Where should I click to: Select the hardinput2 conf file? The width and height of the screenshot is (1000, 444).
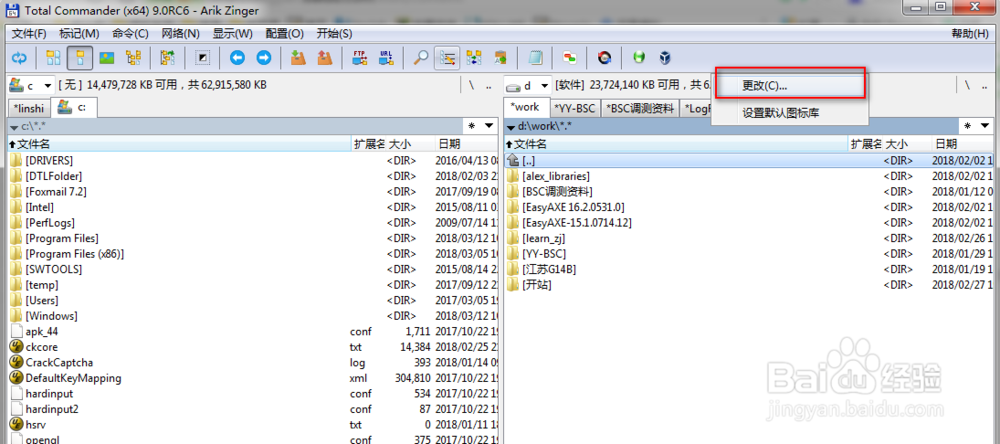tap(253, 409)
